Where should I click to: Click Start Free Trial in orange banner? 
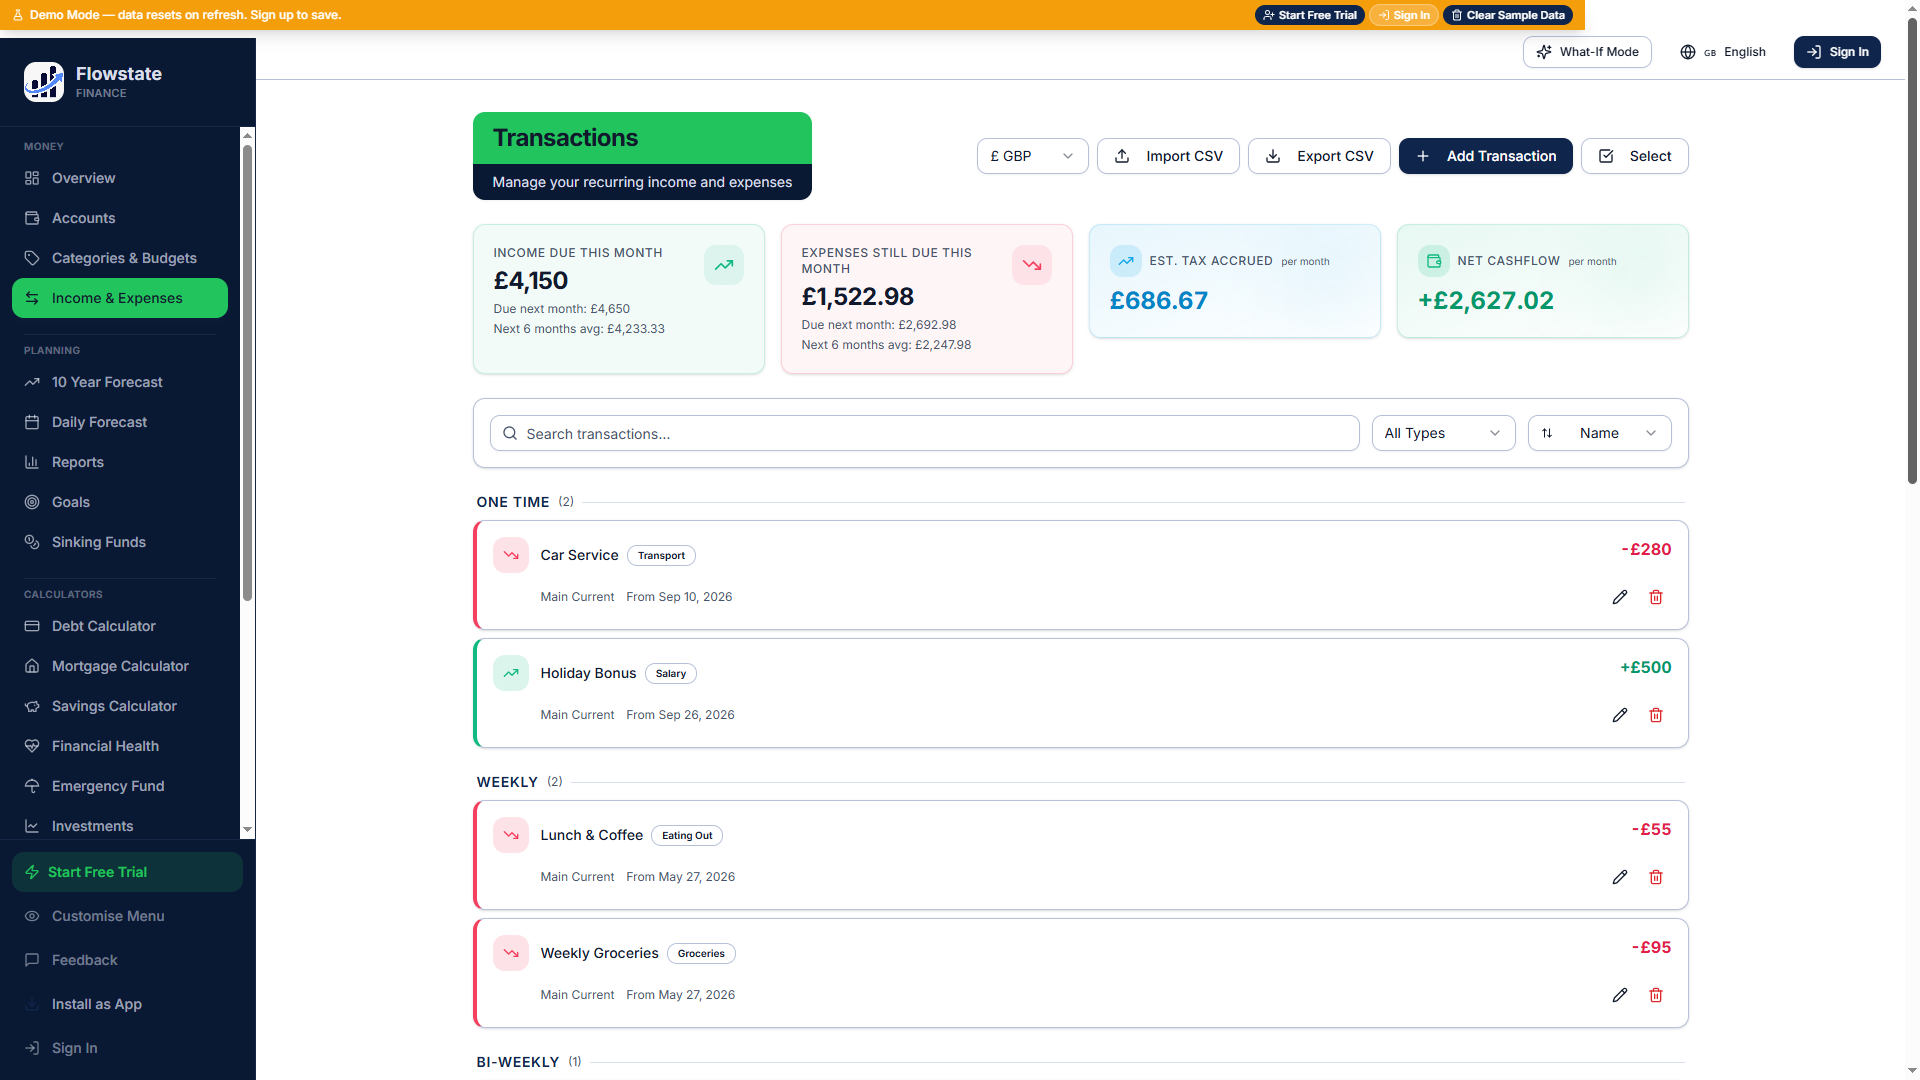[1309, 15]
